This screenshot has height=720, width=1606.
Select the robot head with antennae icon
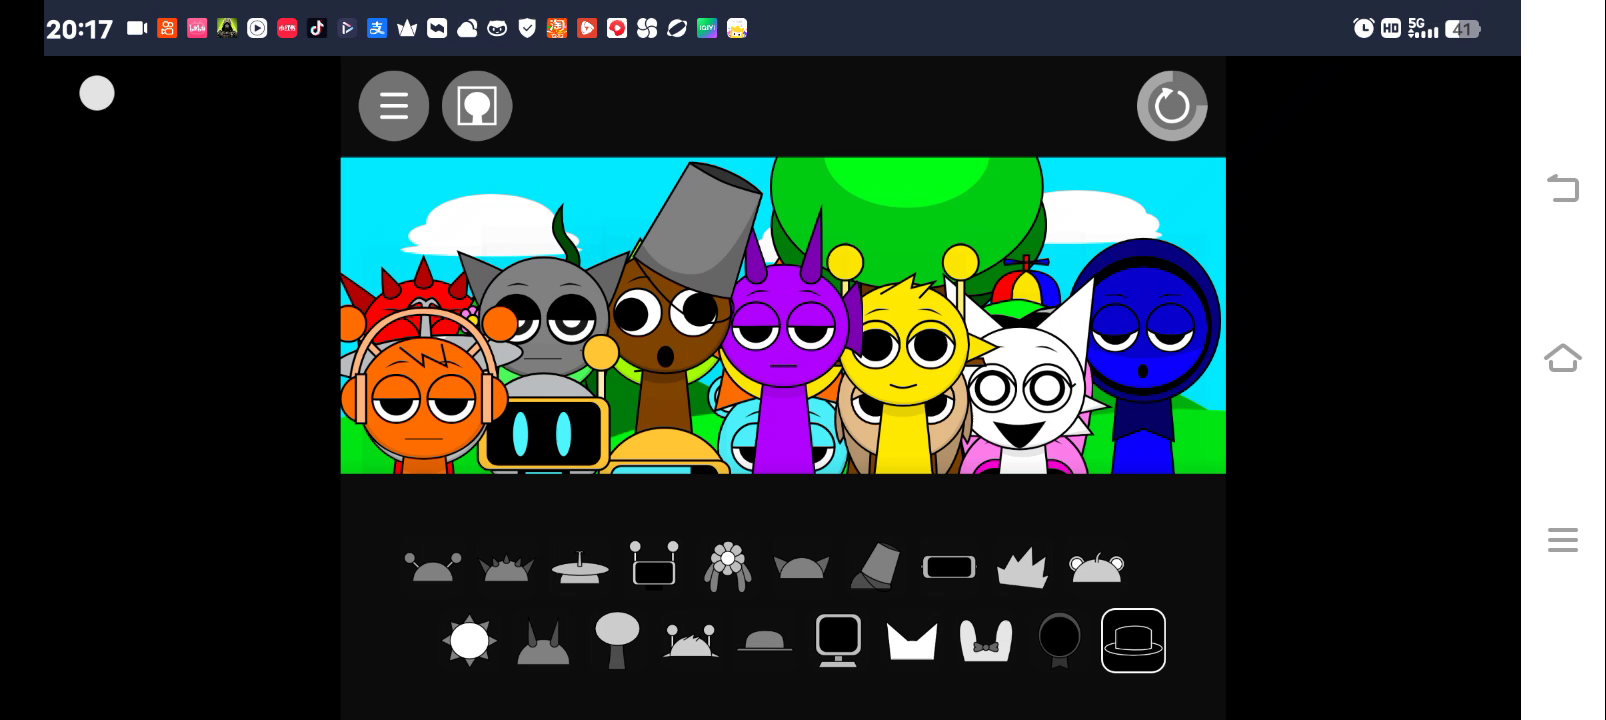point(654,565)
